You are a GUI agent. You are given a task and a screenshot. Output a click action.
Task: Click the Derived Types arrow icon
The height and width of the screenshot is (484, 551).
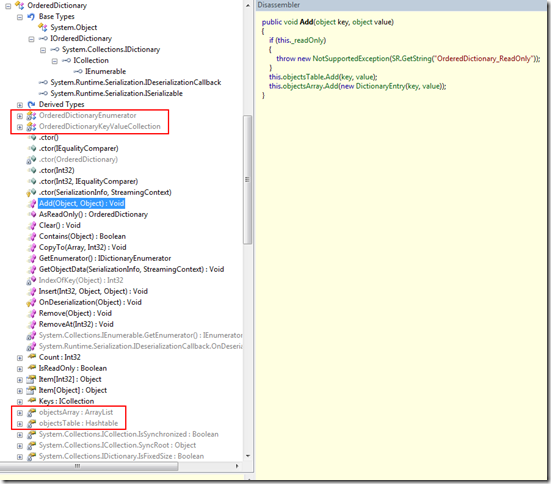[31, 104]
